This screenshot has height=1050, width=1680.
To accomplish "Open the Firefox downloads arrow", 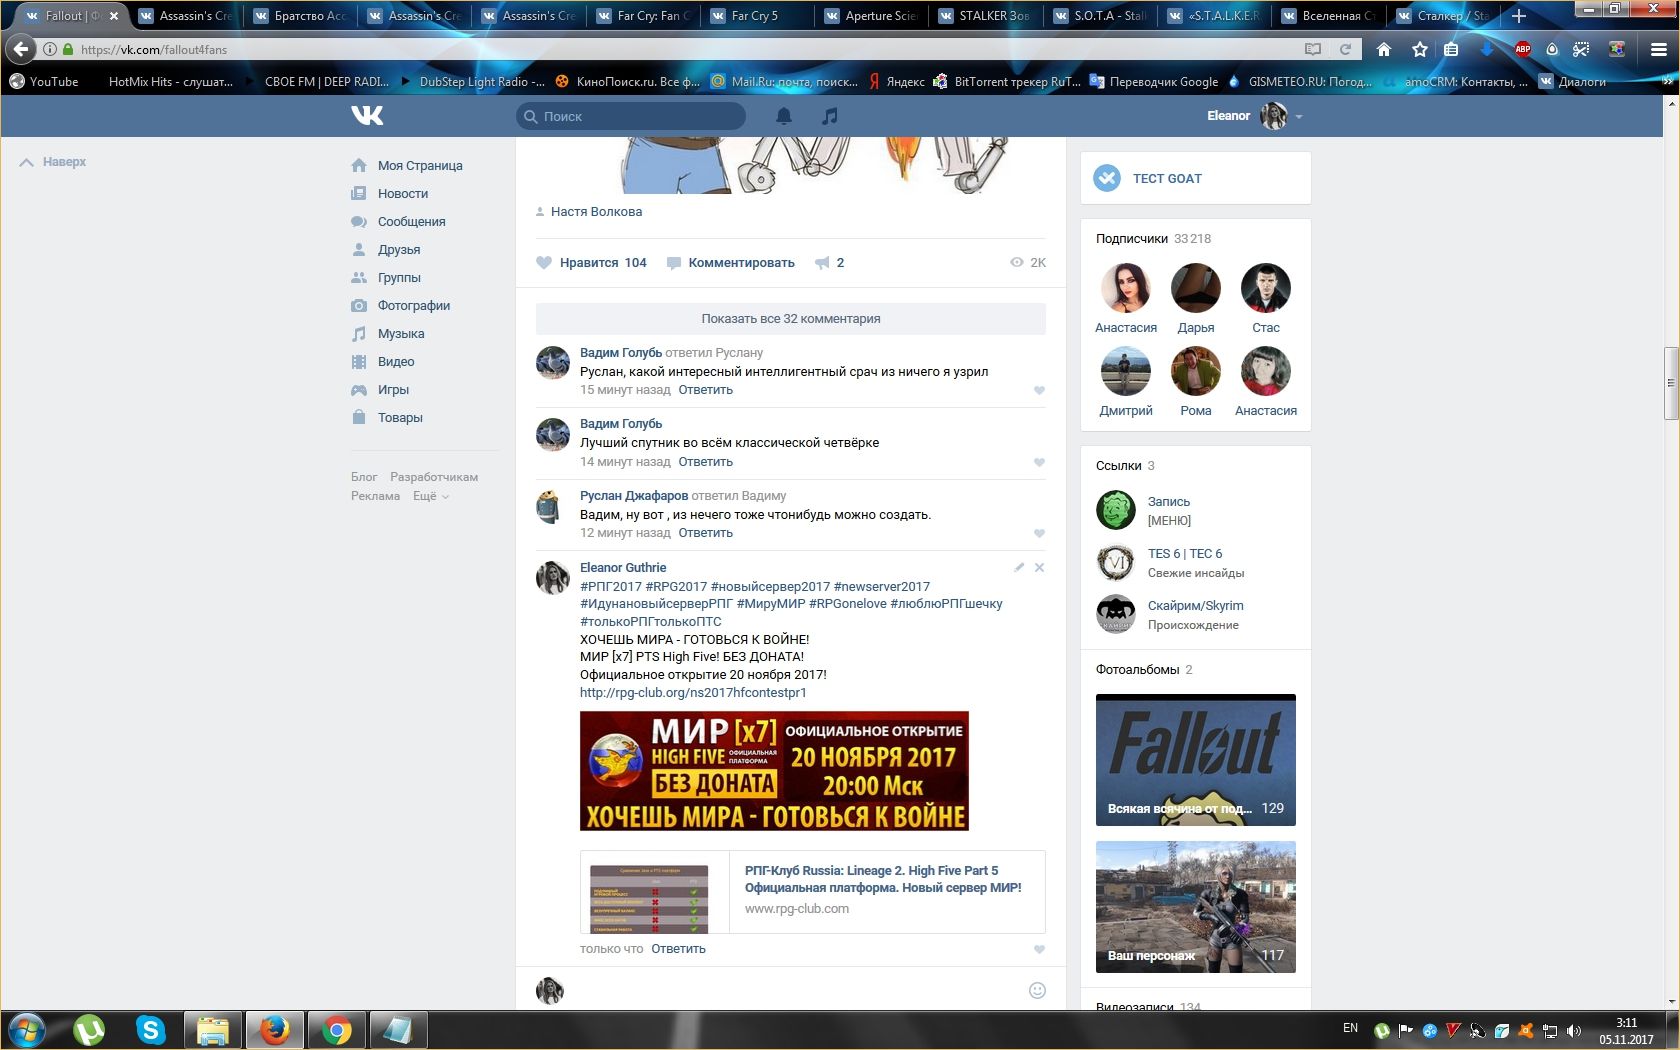I will click(1487, 49).
